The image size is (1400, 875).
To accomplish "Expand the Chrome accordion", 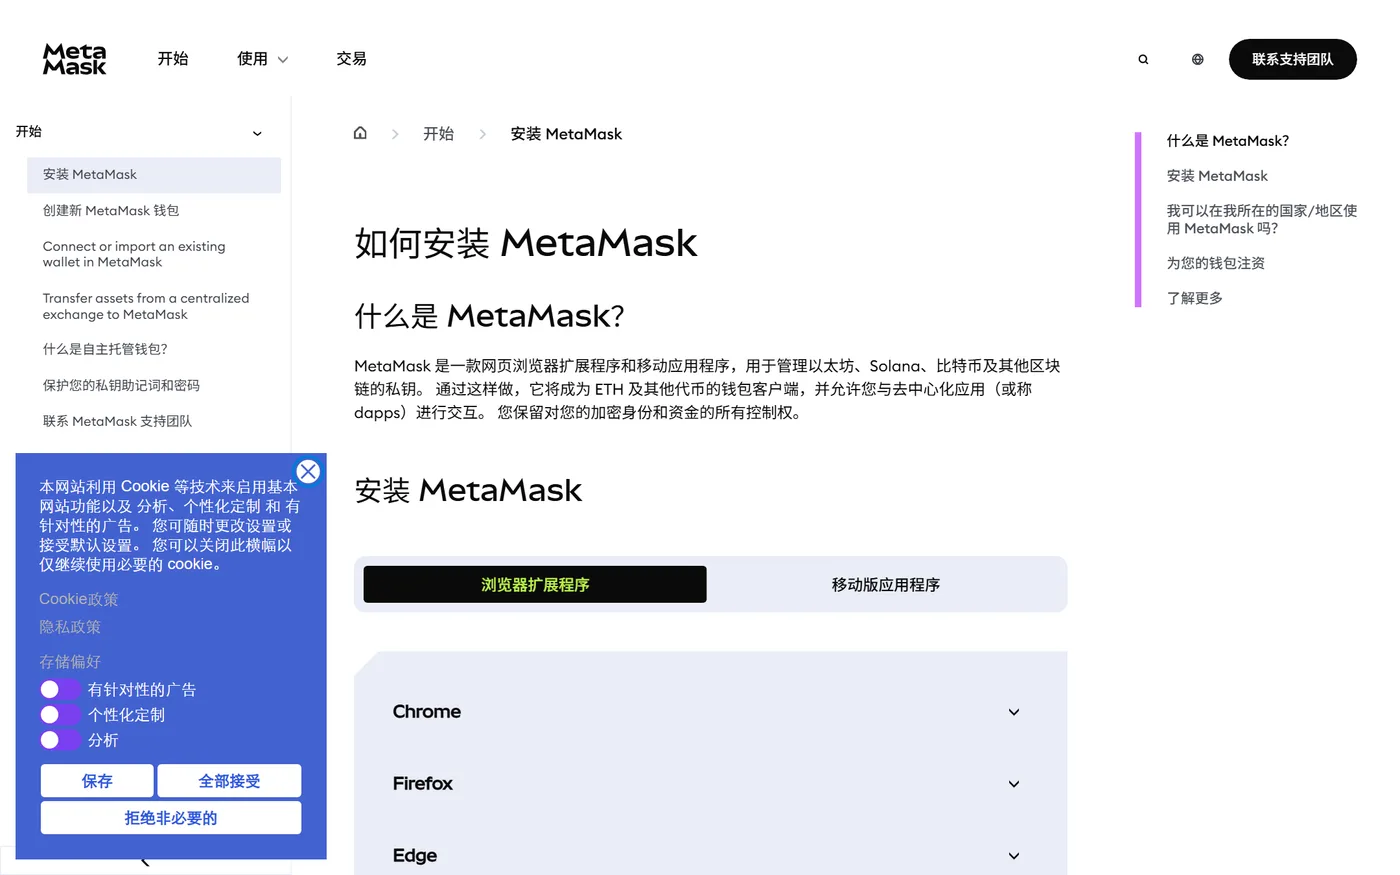I will 710,712.
